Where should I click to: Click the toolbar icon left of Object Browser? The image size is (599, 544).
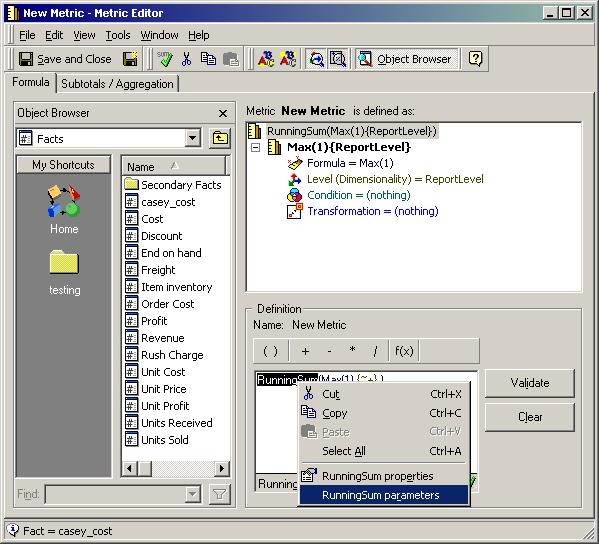tap(338, 59)
